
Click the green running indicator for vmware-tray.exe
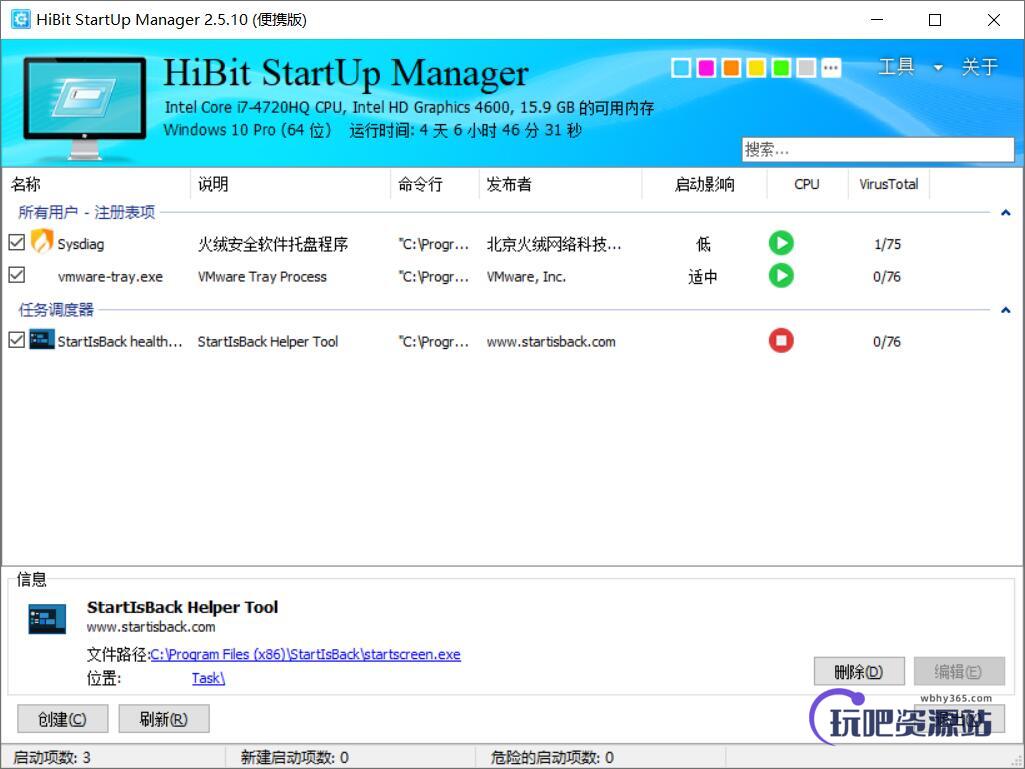(781, 275)
